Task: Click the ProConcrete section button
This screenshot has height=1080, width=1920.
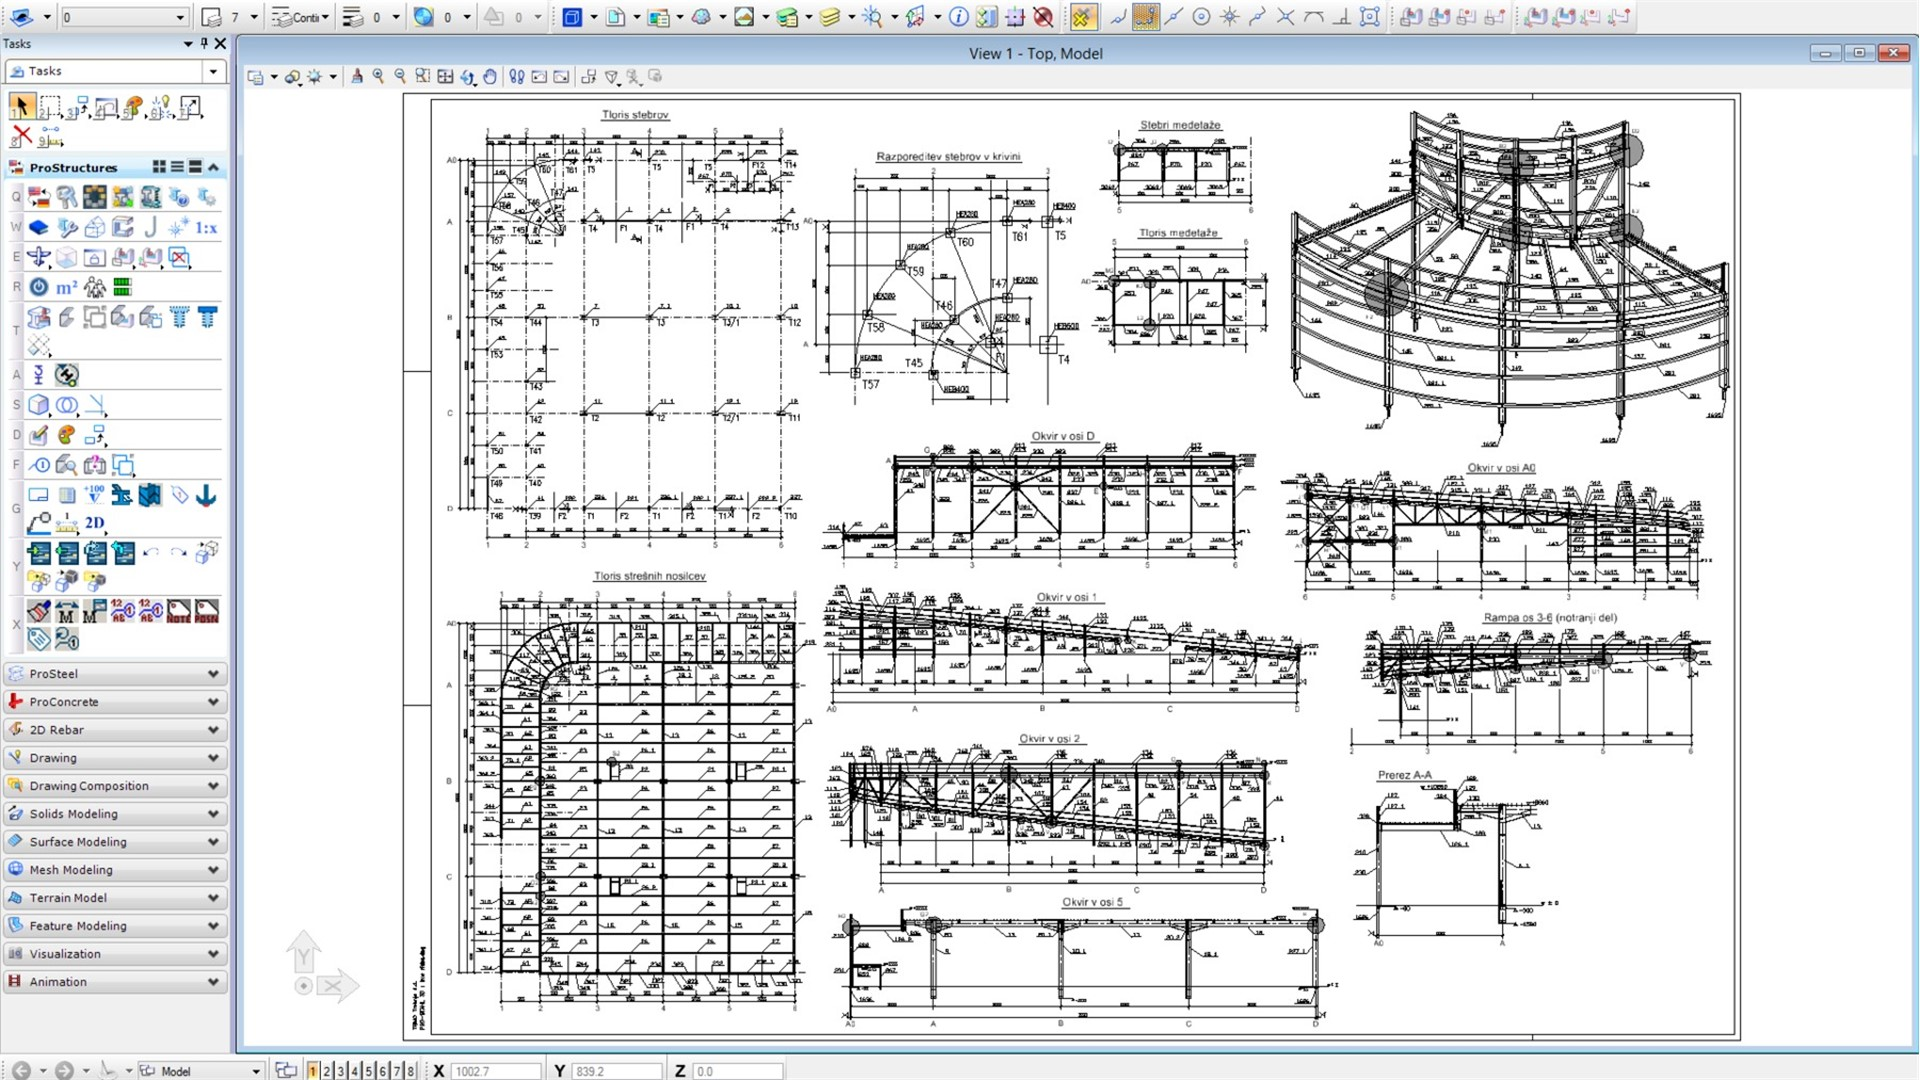Action: (x=112, y=702)
